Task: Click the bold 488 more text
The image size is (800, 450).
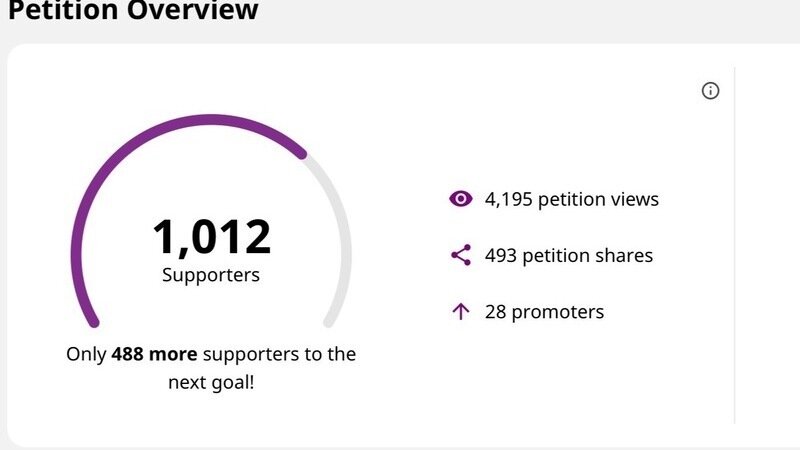Action: 154,354
